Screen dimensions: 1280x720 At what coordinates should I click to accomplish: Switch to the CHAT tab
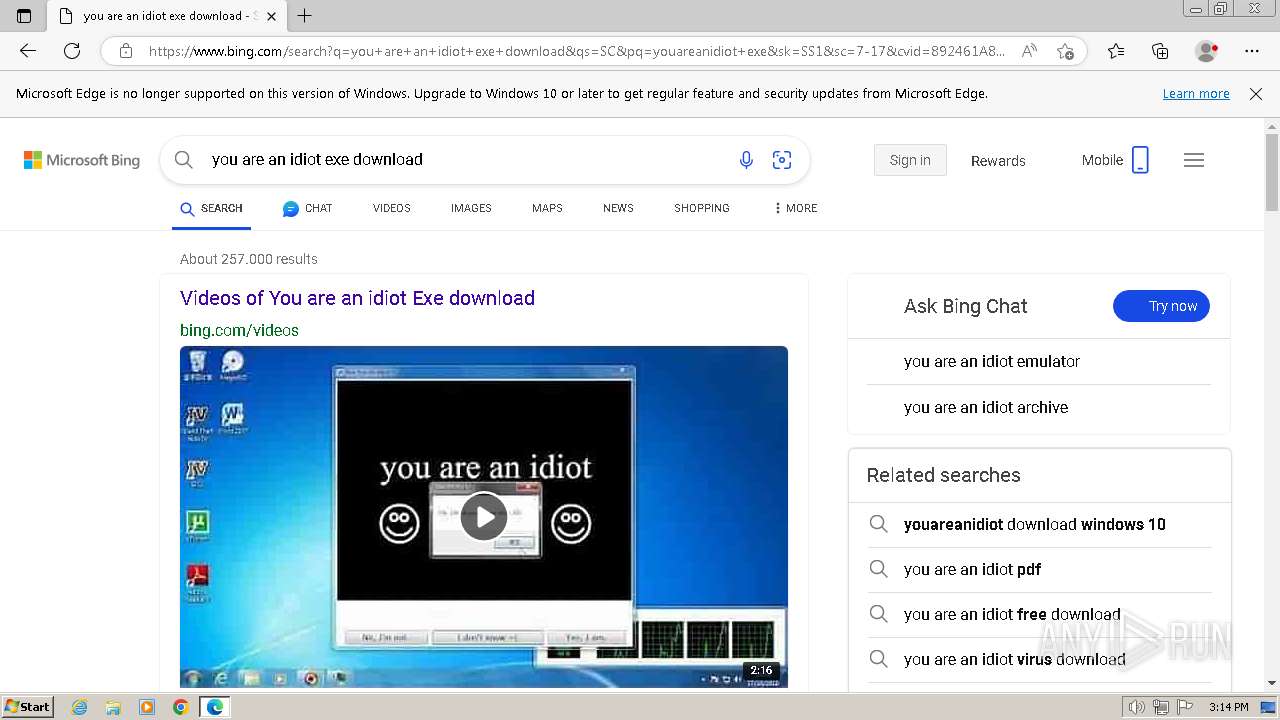pyautogui.click(x=307, y=208)
